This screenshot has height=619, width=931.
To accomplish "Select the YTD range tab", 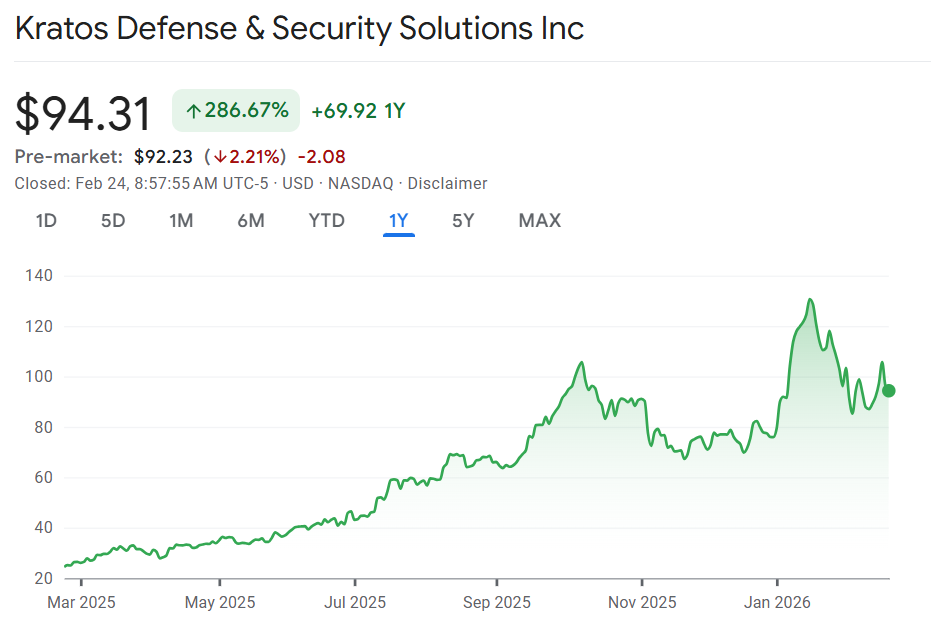I will (326, 221).
